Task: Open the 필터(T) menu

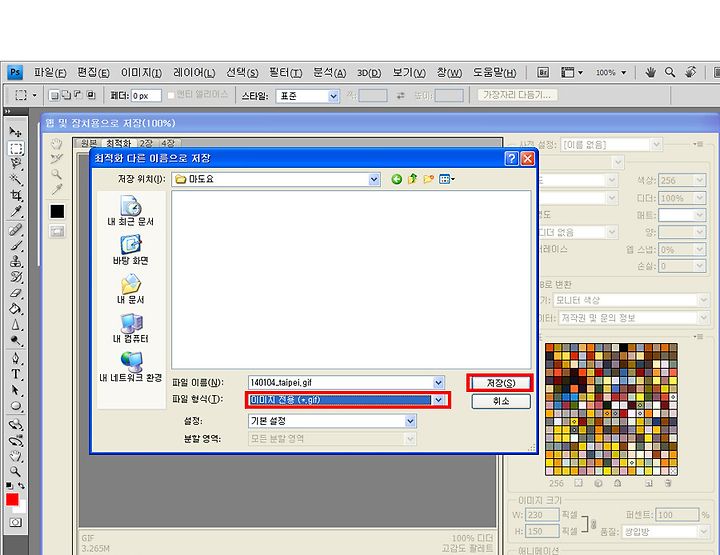Action: 285,73
